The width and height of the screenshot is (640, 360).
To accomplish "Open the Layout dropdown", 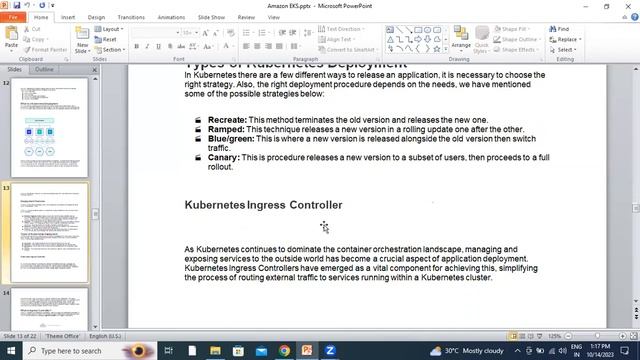I will (109, 29).
